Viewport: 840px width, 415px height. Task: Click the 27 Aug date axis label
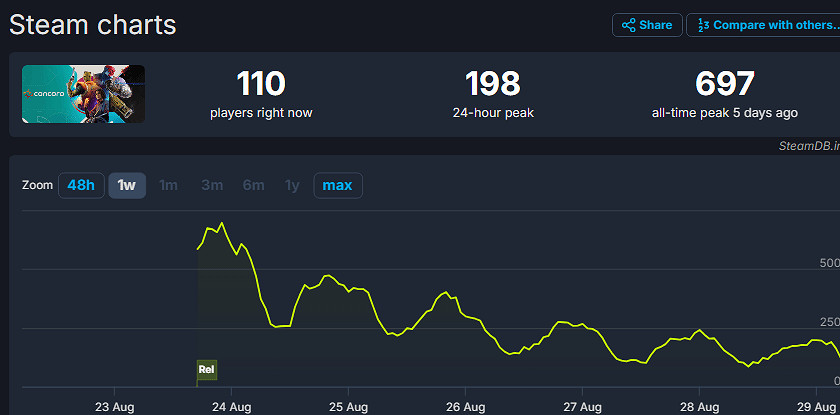[582, 407]
